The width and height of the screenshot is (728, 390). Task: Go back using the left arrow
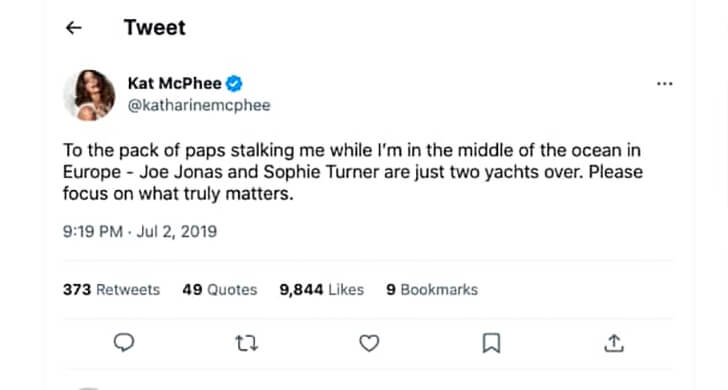coord(73,28)
